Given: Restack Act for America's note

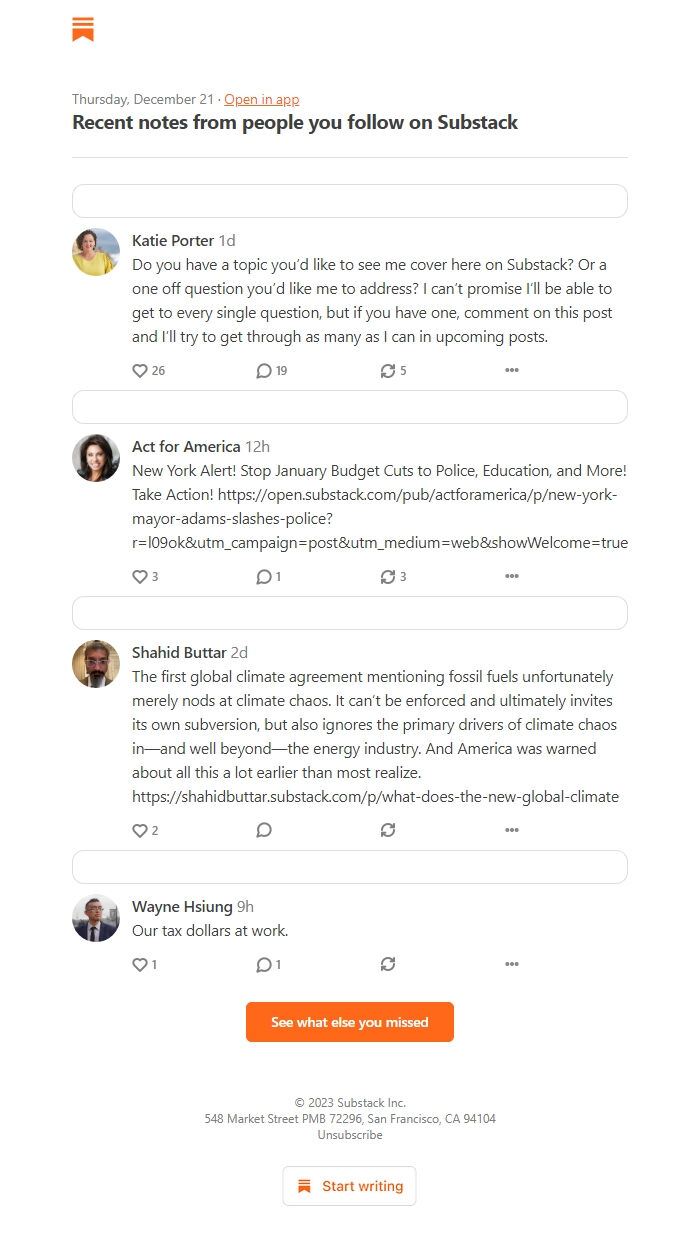Looking at the screenshot, I should [388, 576].
